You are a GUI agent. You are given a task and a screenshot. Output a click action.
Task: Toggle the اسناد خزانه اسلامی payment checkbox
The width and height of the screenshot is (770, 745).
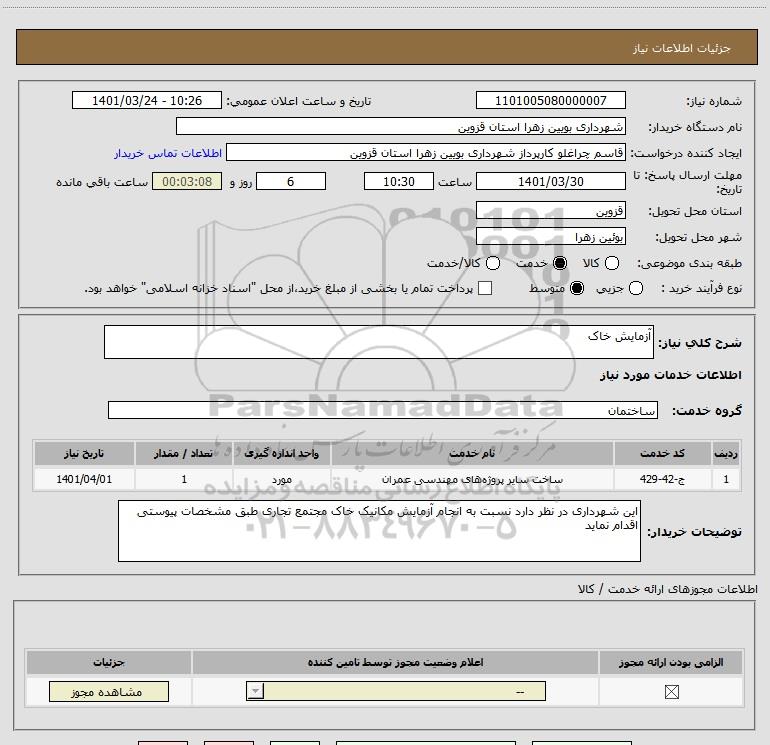[485, 288]
